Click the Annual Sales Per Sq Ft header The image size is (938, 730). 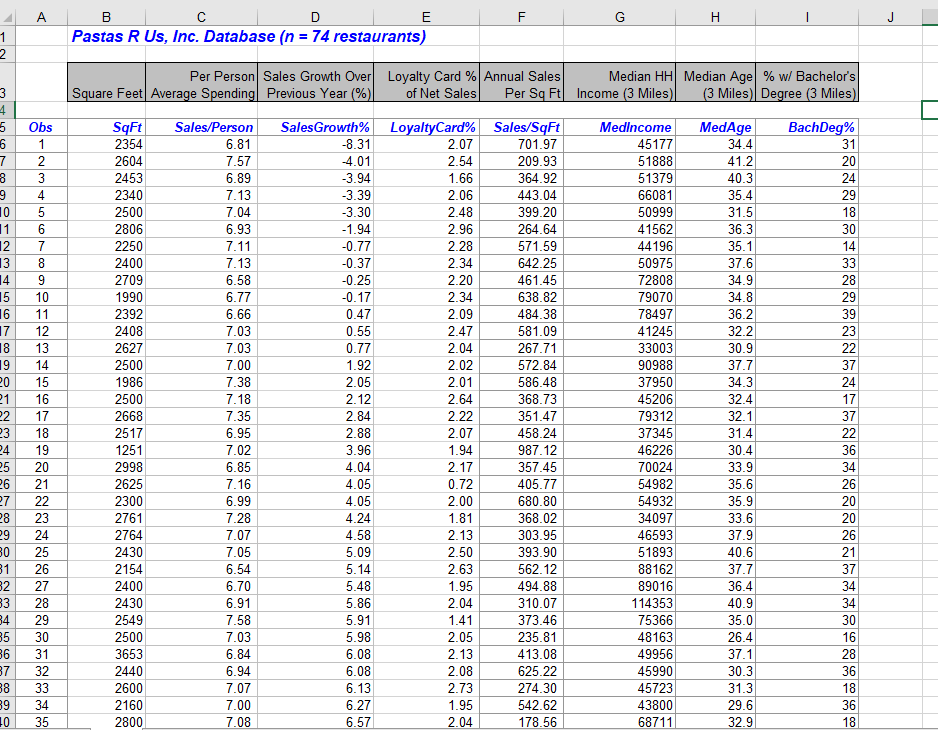coord(522,82)
